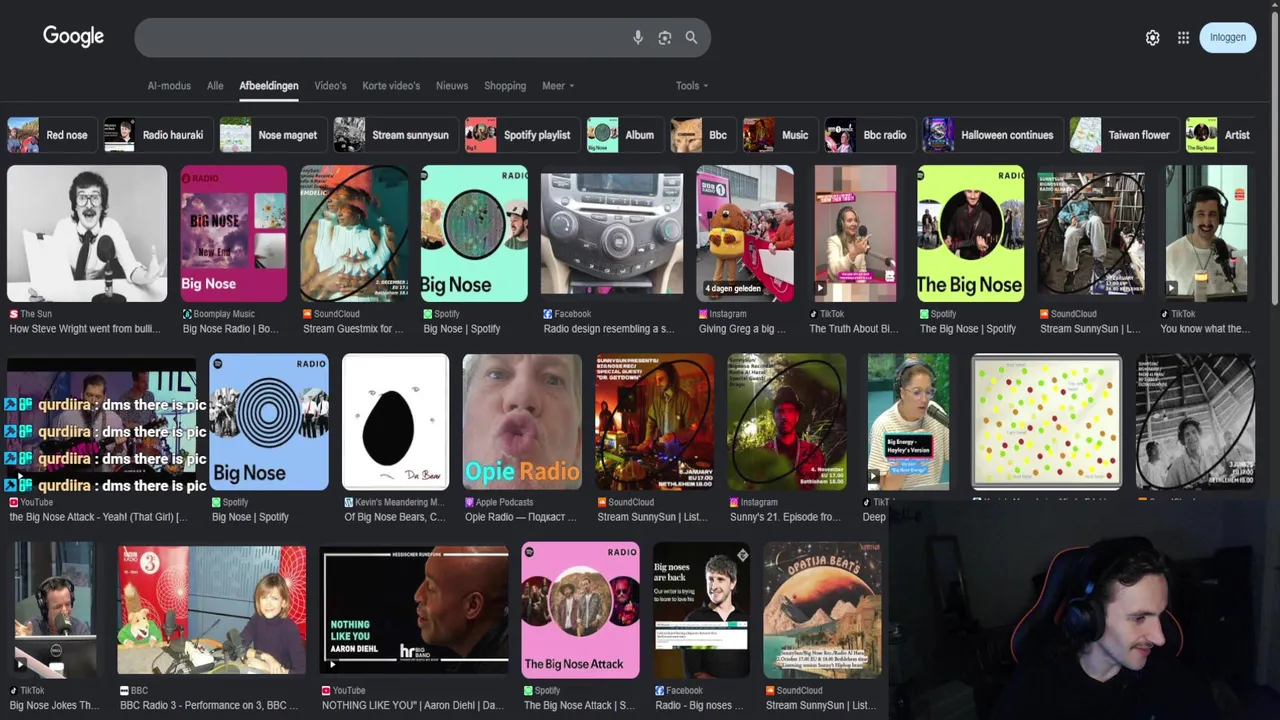This screenshot has width=1280, height=720.
Task: Select the Bbc filter chip
Action: point(703,135)
